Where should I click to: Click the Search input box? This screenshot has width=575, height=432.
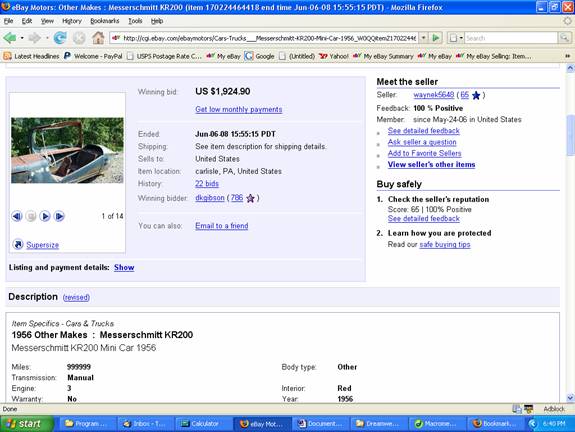(511, 38)
